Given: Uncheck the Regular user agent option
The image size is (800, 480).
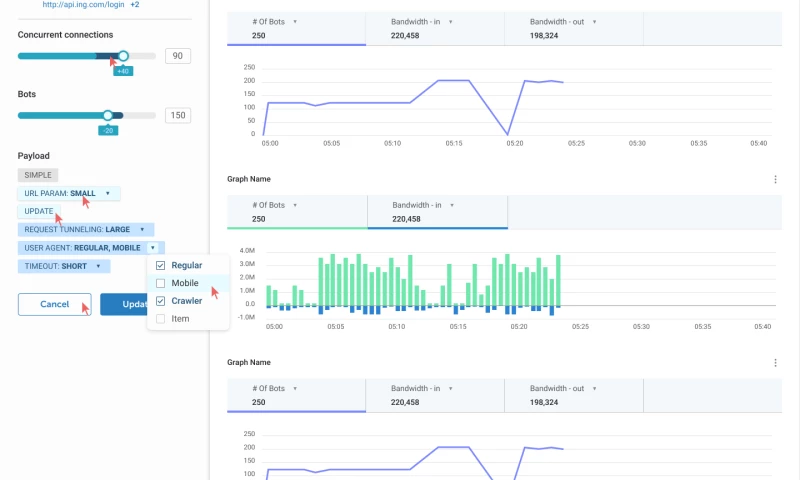Looking at the screenshot, I should tap(161, 266).
